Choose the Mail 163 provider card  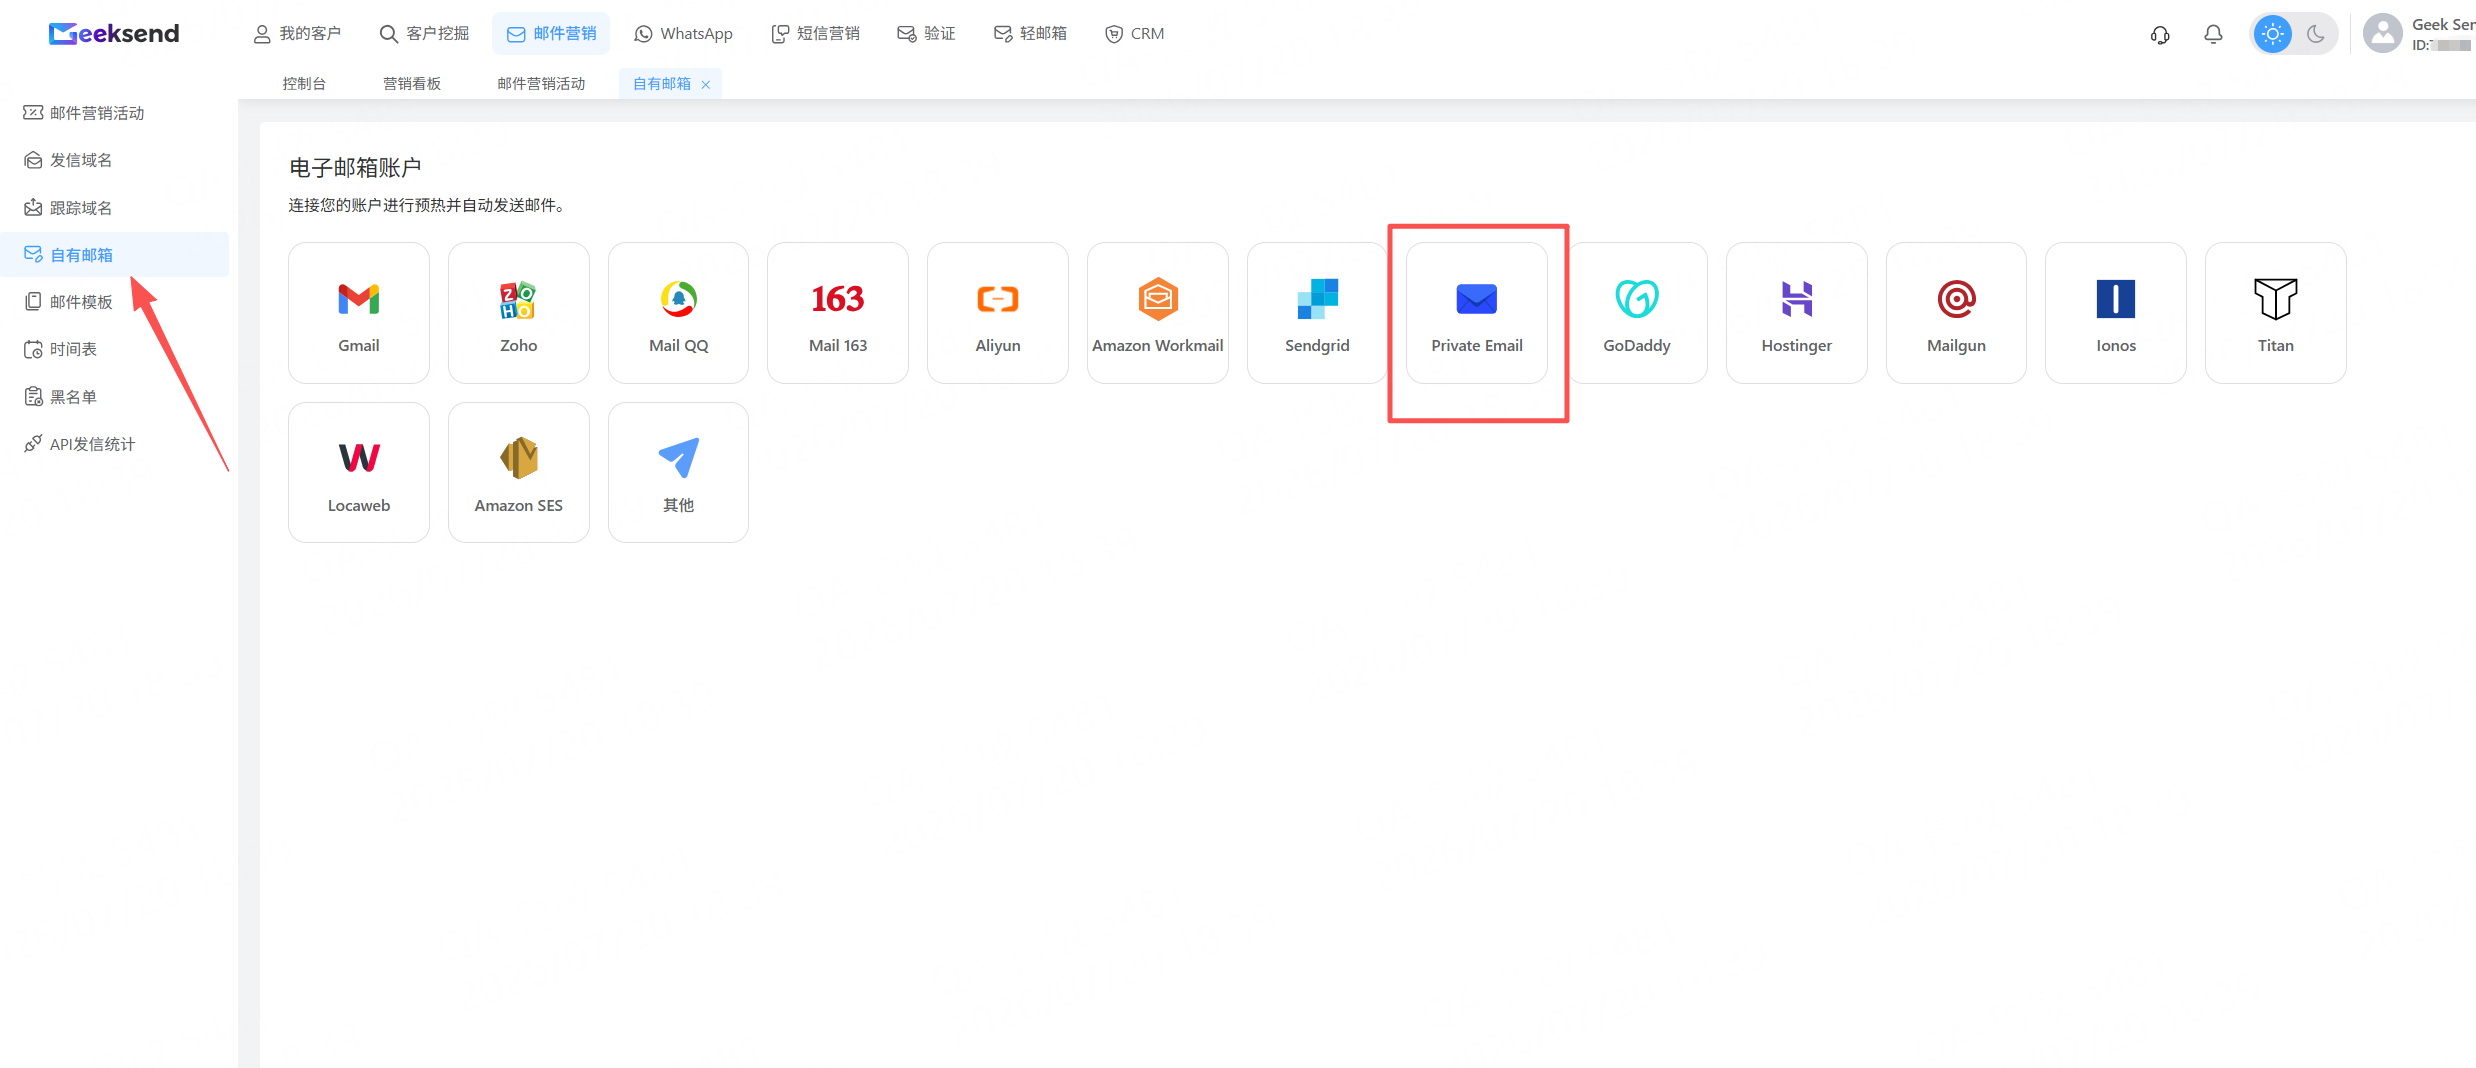[x=838, y=313]
